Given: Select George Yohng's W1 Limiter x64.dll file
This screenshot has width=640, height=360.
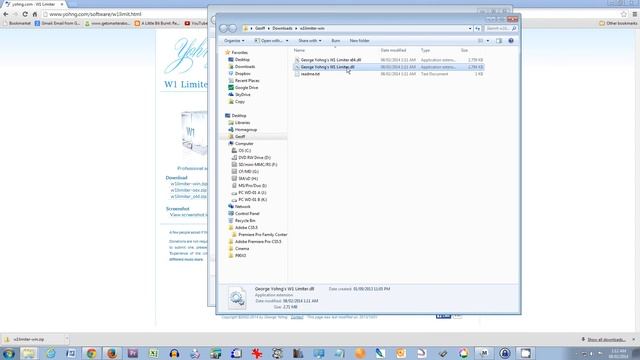Looking at the screenshot, I should click(x=389, y=60).
